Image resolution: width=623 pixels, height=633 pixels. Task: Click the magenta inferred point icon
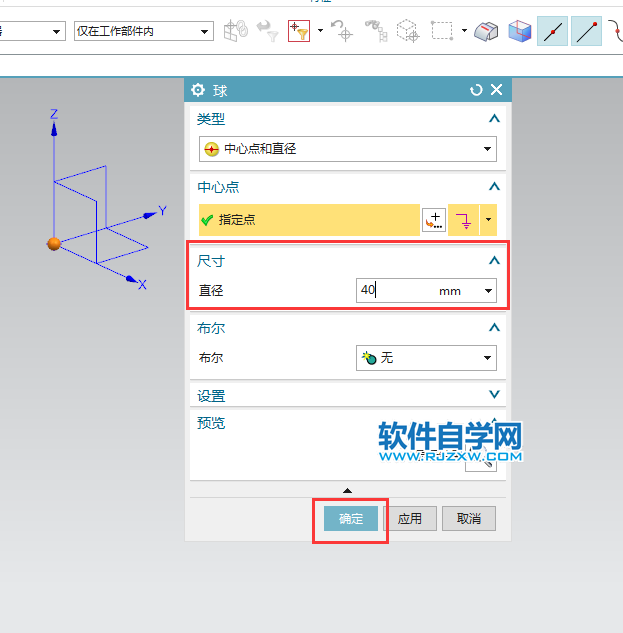point(464,220)
